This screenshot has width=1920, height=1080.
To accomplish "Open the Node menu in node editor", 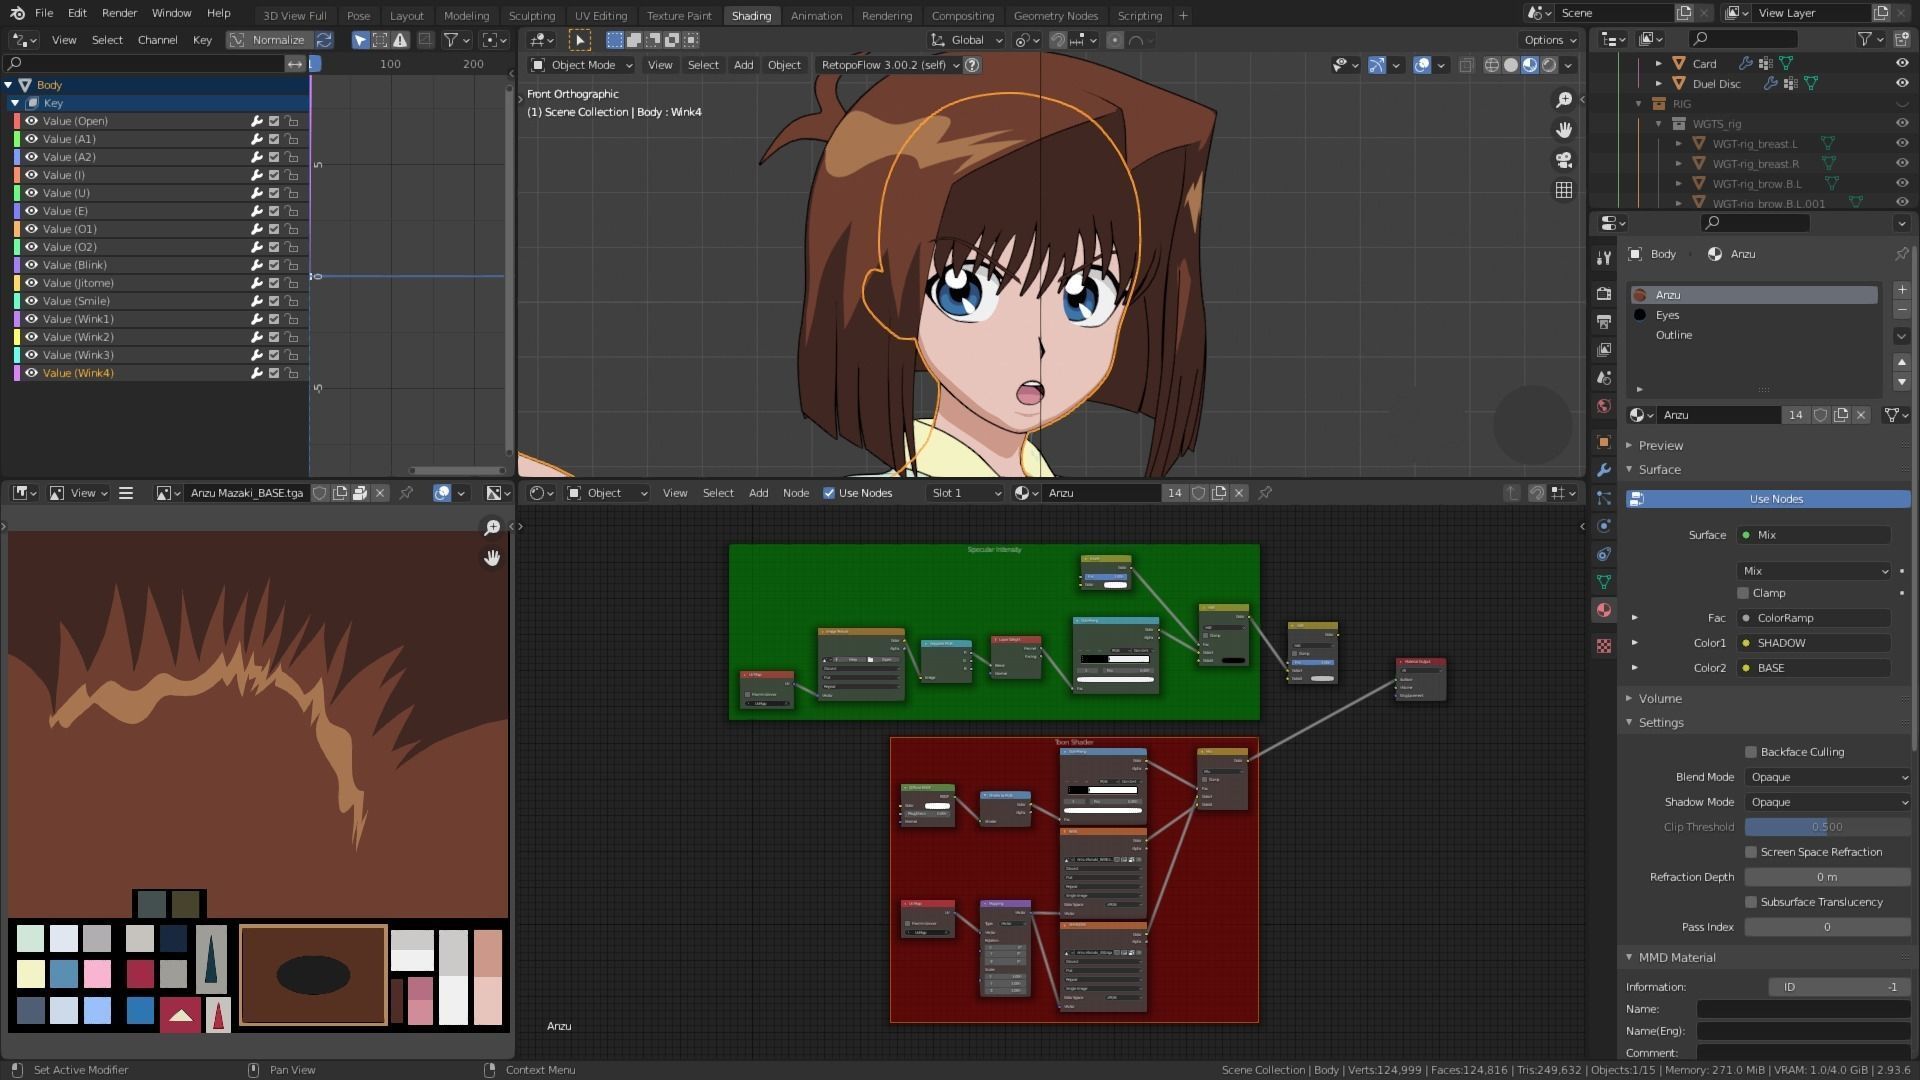I will [x=796, y=493].
